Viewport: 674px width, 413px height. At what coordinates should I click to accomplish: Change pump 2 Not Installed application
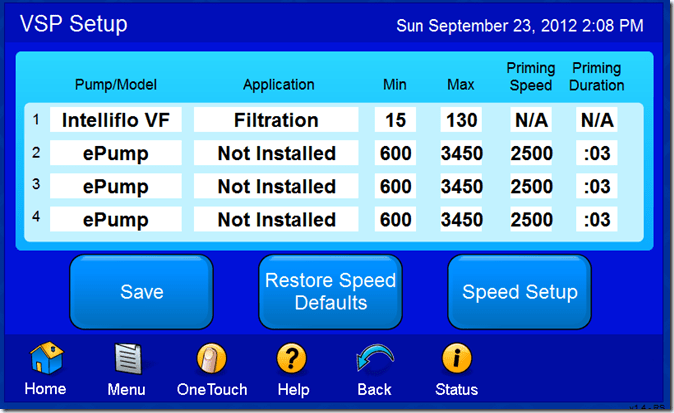coord(276,153)
